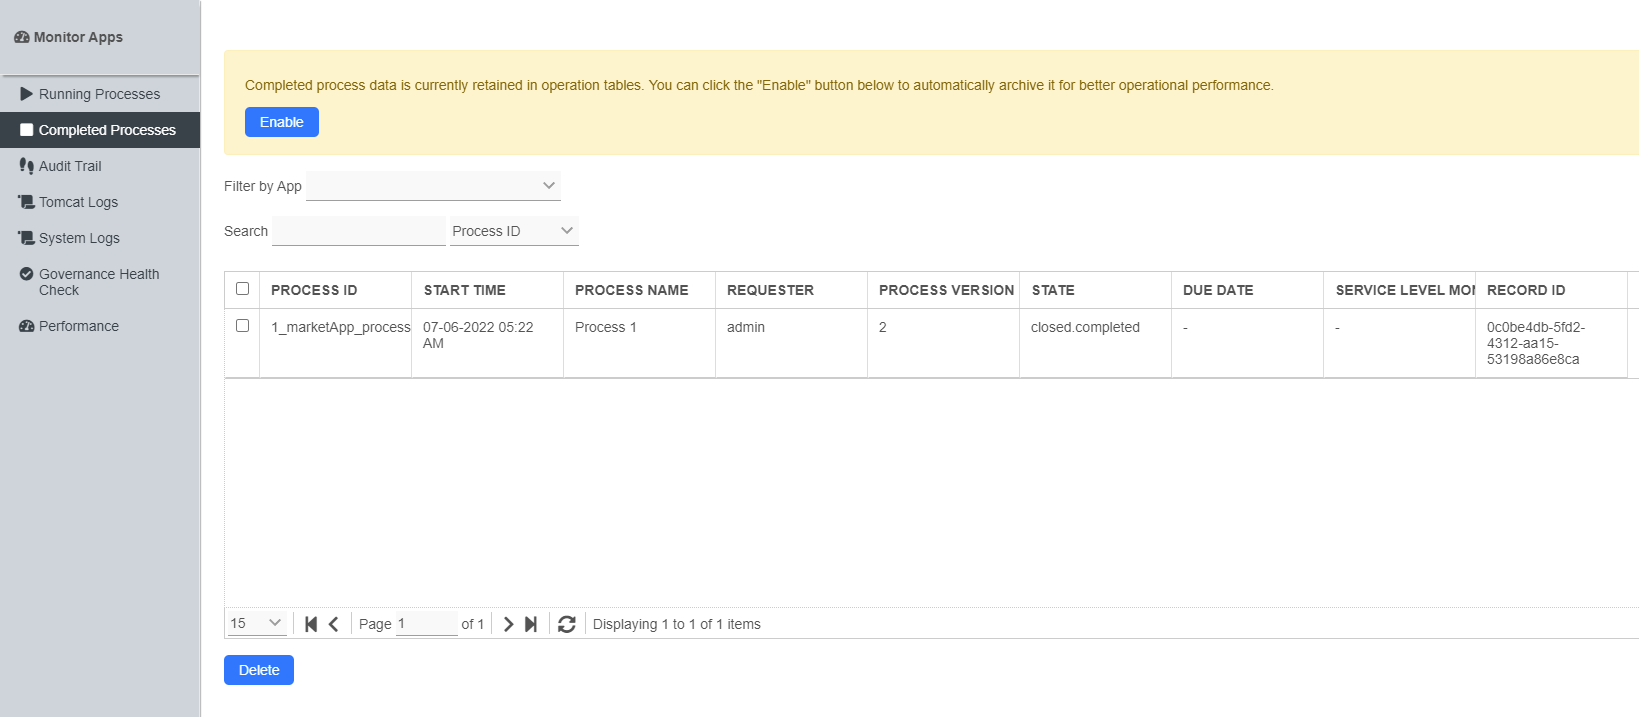This screenshot has height=717, width=1639.
Task: Open Tomcat Logs from the sidebar
Action: (x=78, y=202)
